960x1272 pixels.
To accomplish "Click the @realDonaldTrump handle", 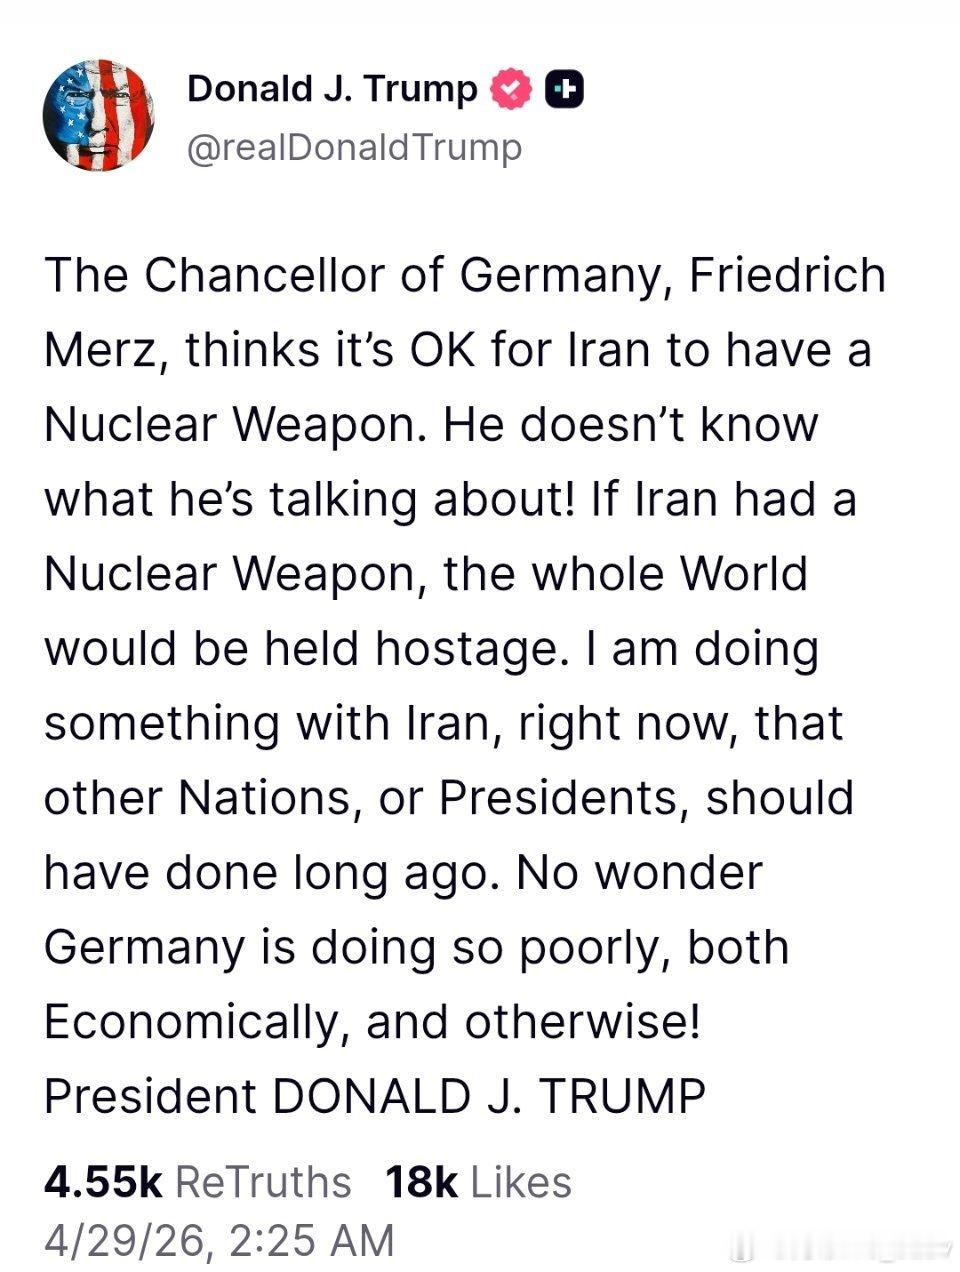I will point(354,147).
